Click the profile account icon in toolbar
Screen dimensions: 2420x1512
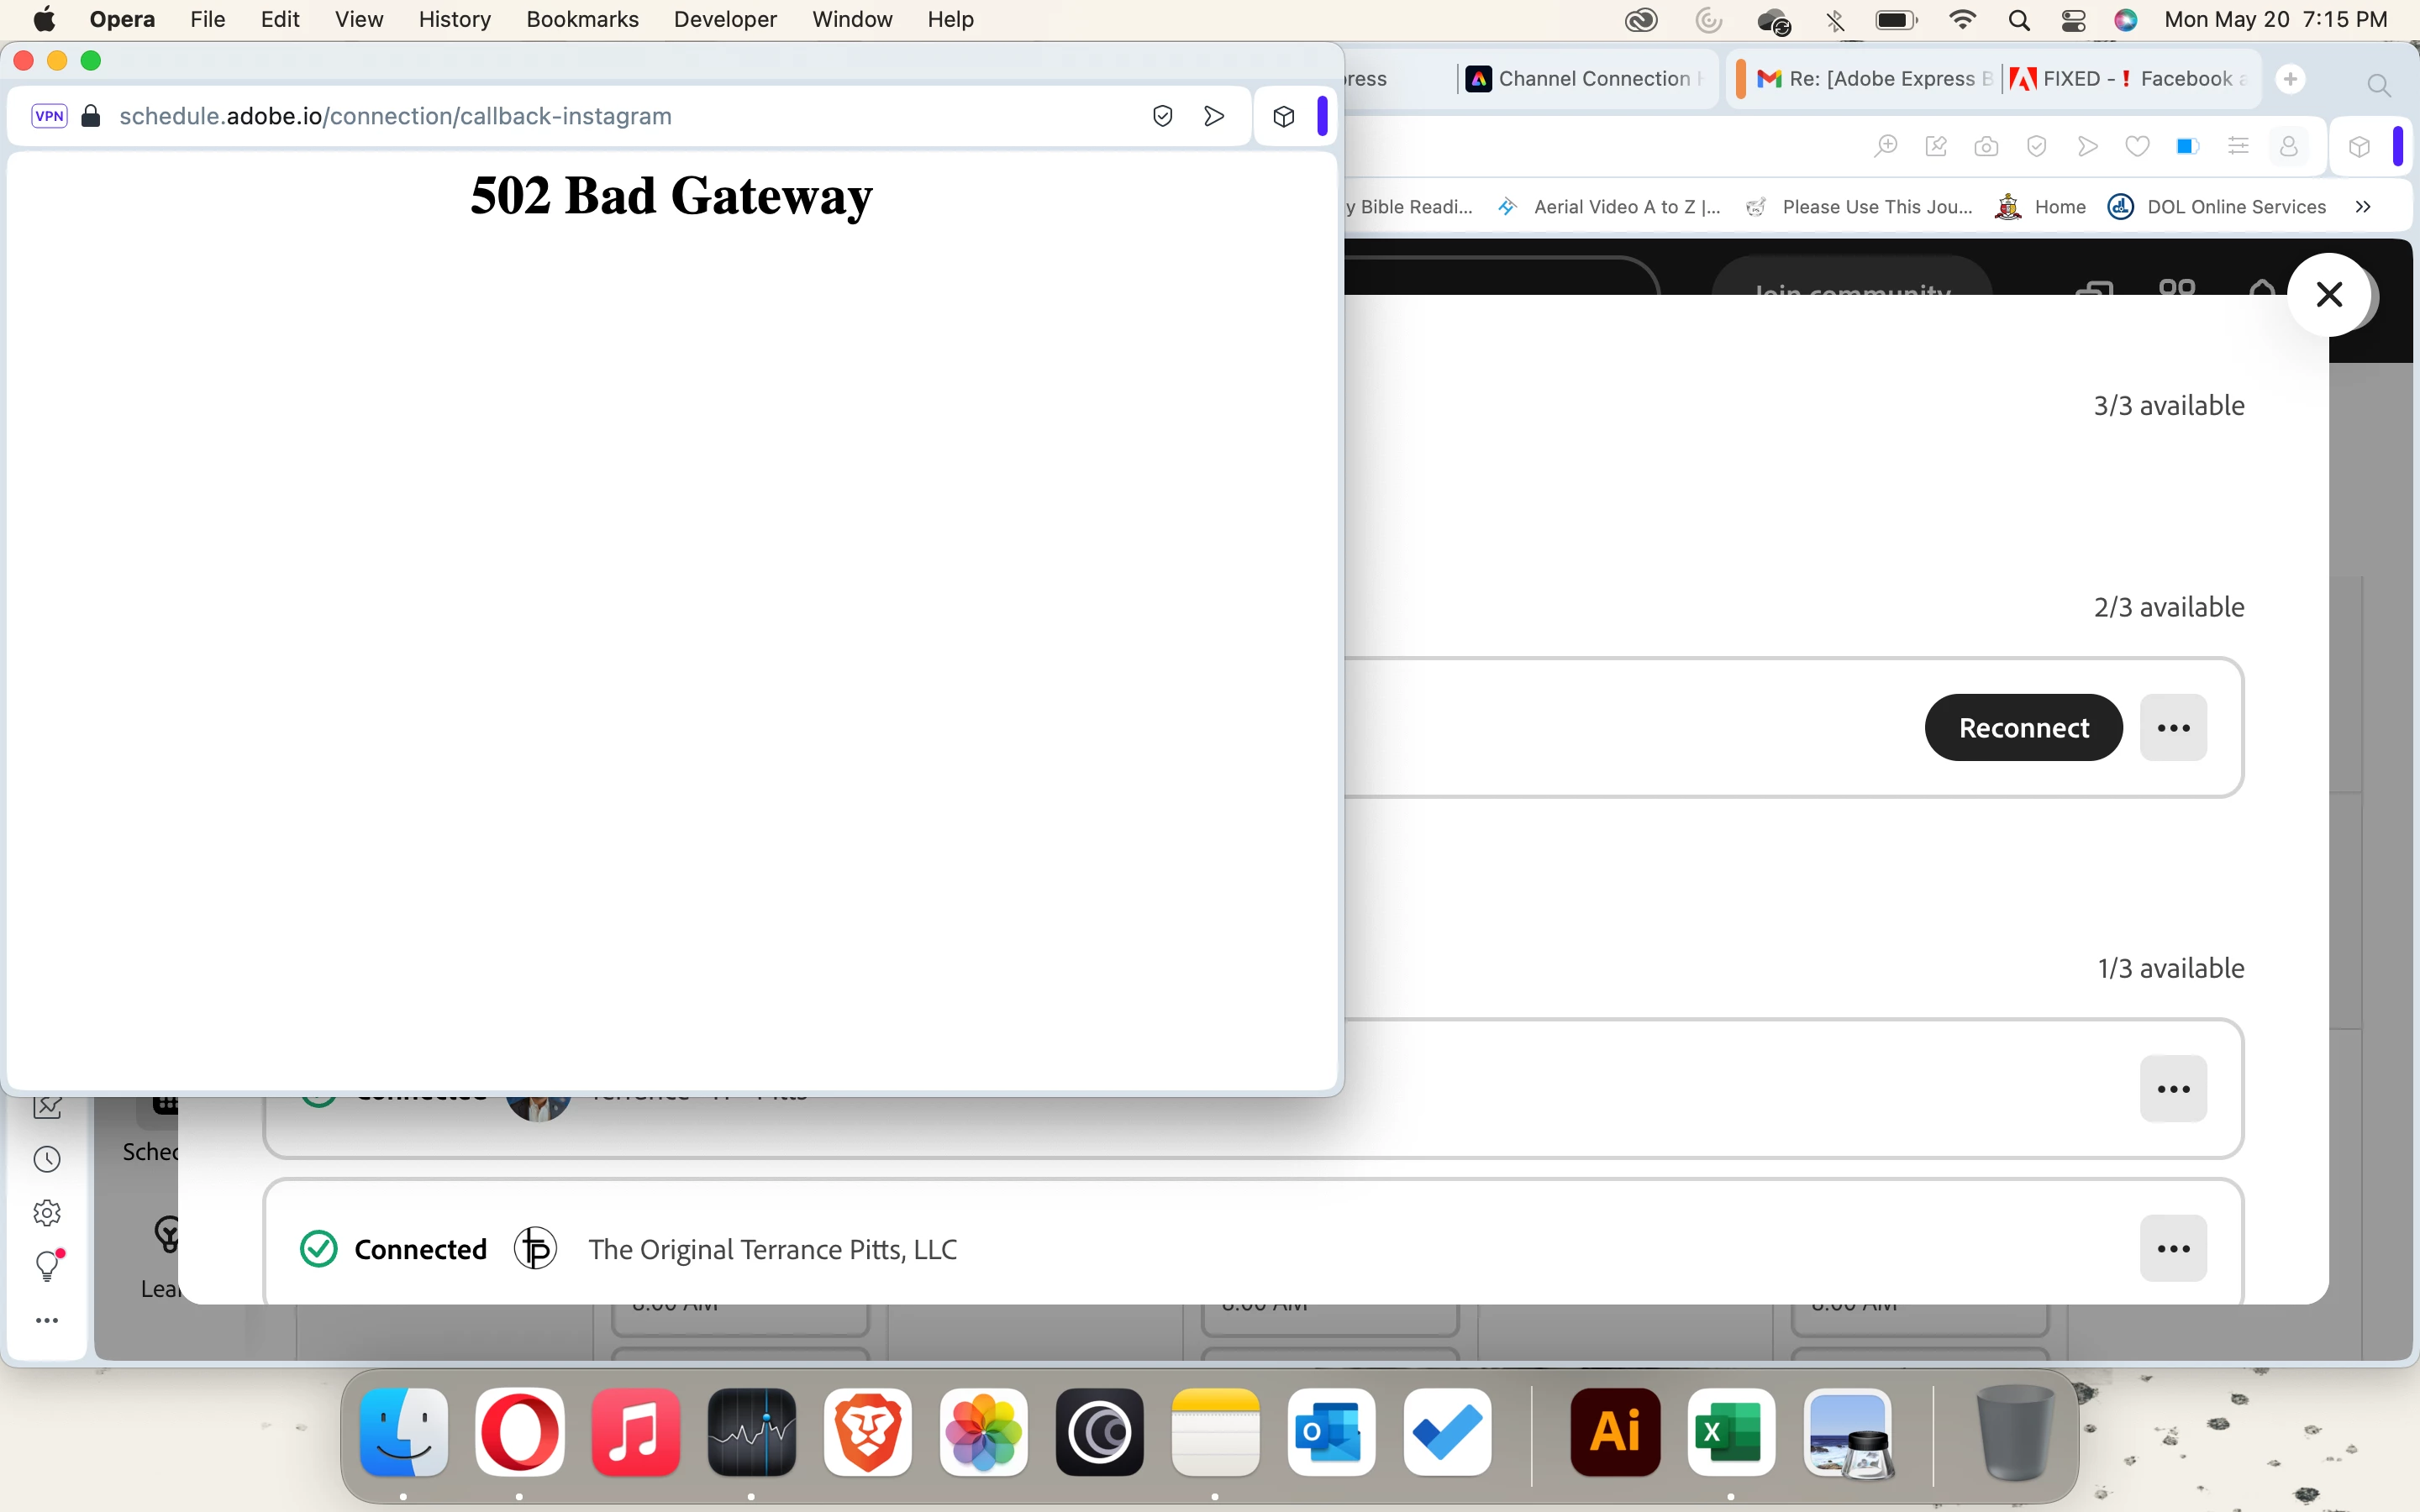tap(2288, 147)
